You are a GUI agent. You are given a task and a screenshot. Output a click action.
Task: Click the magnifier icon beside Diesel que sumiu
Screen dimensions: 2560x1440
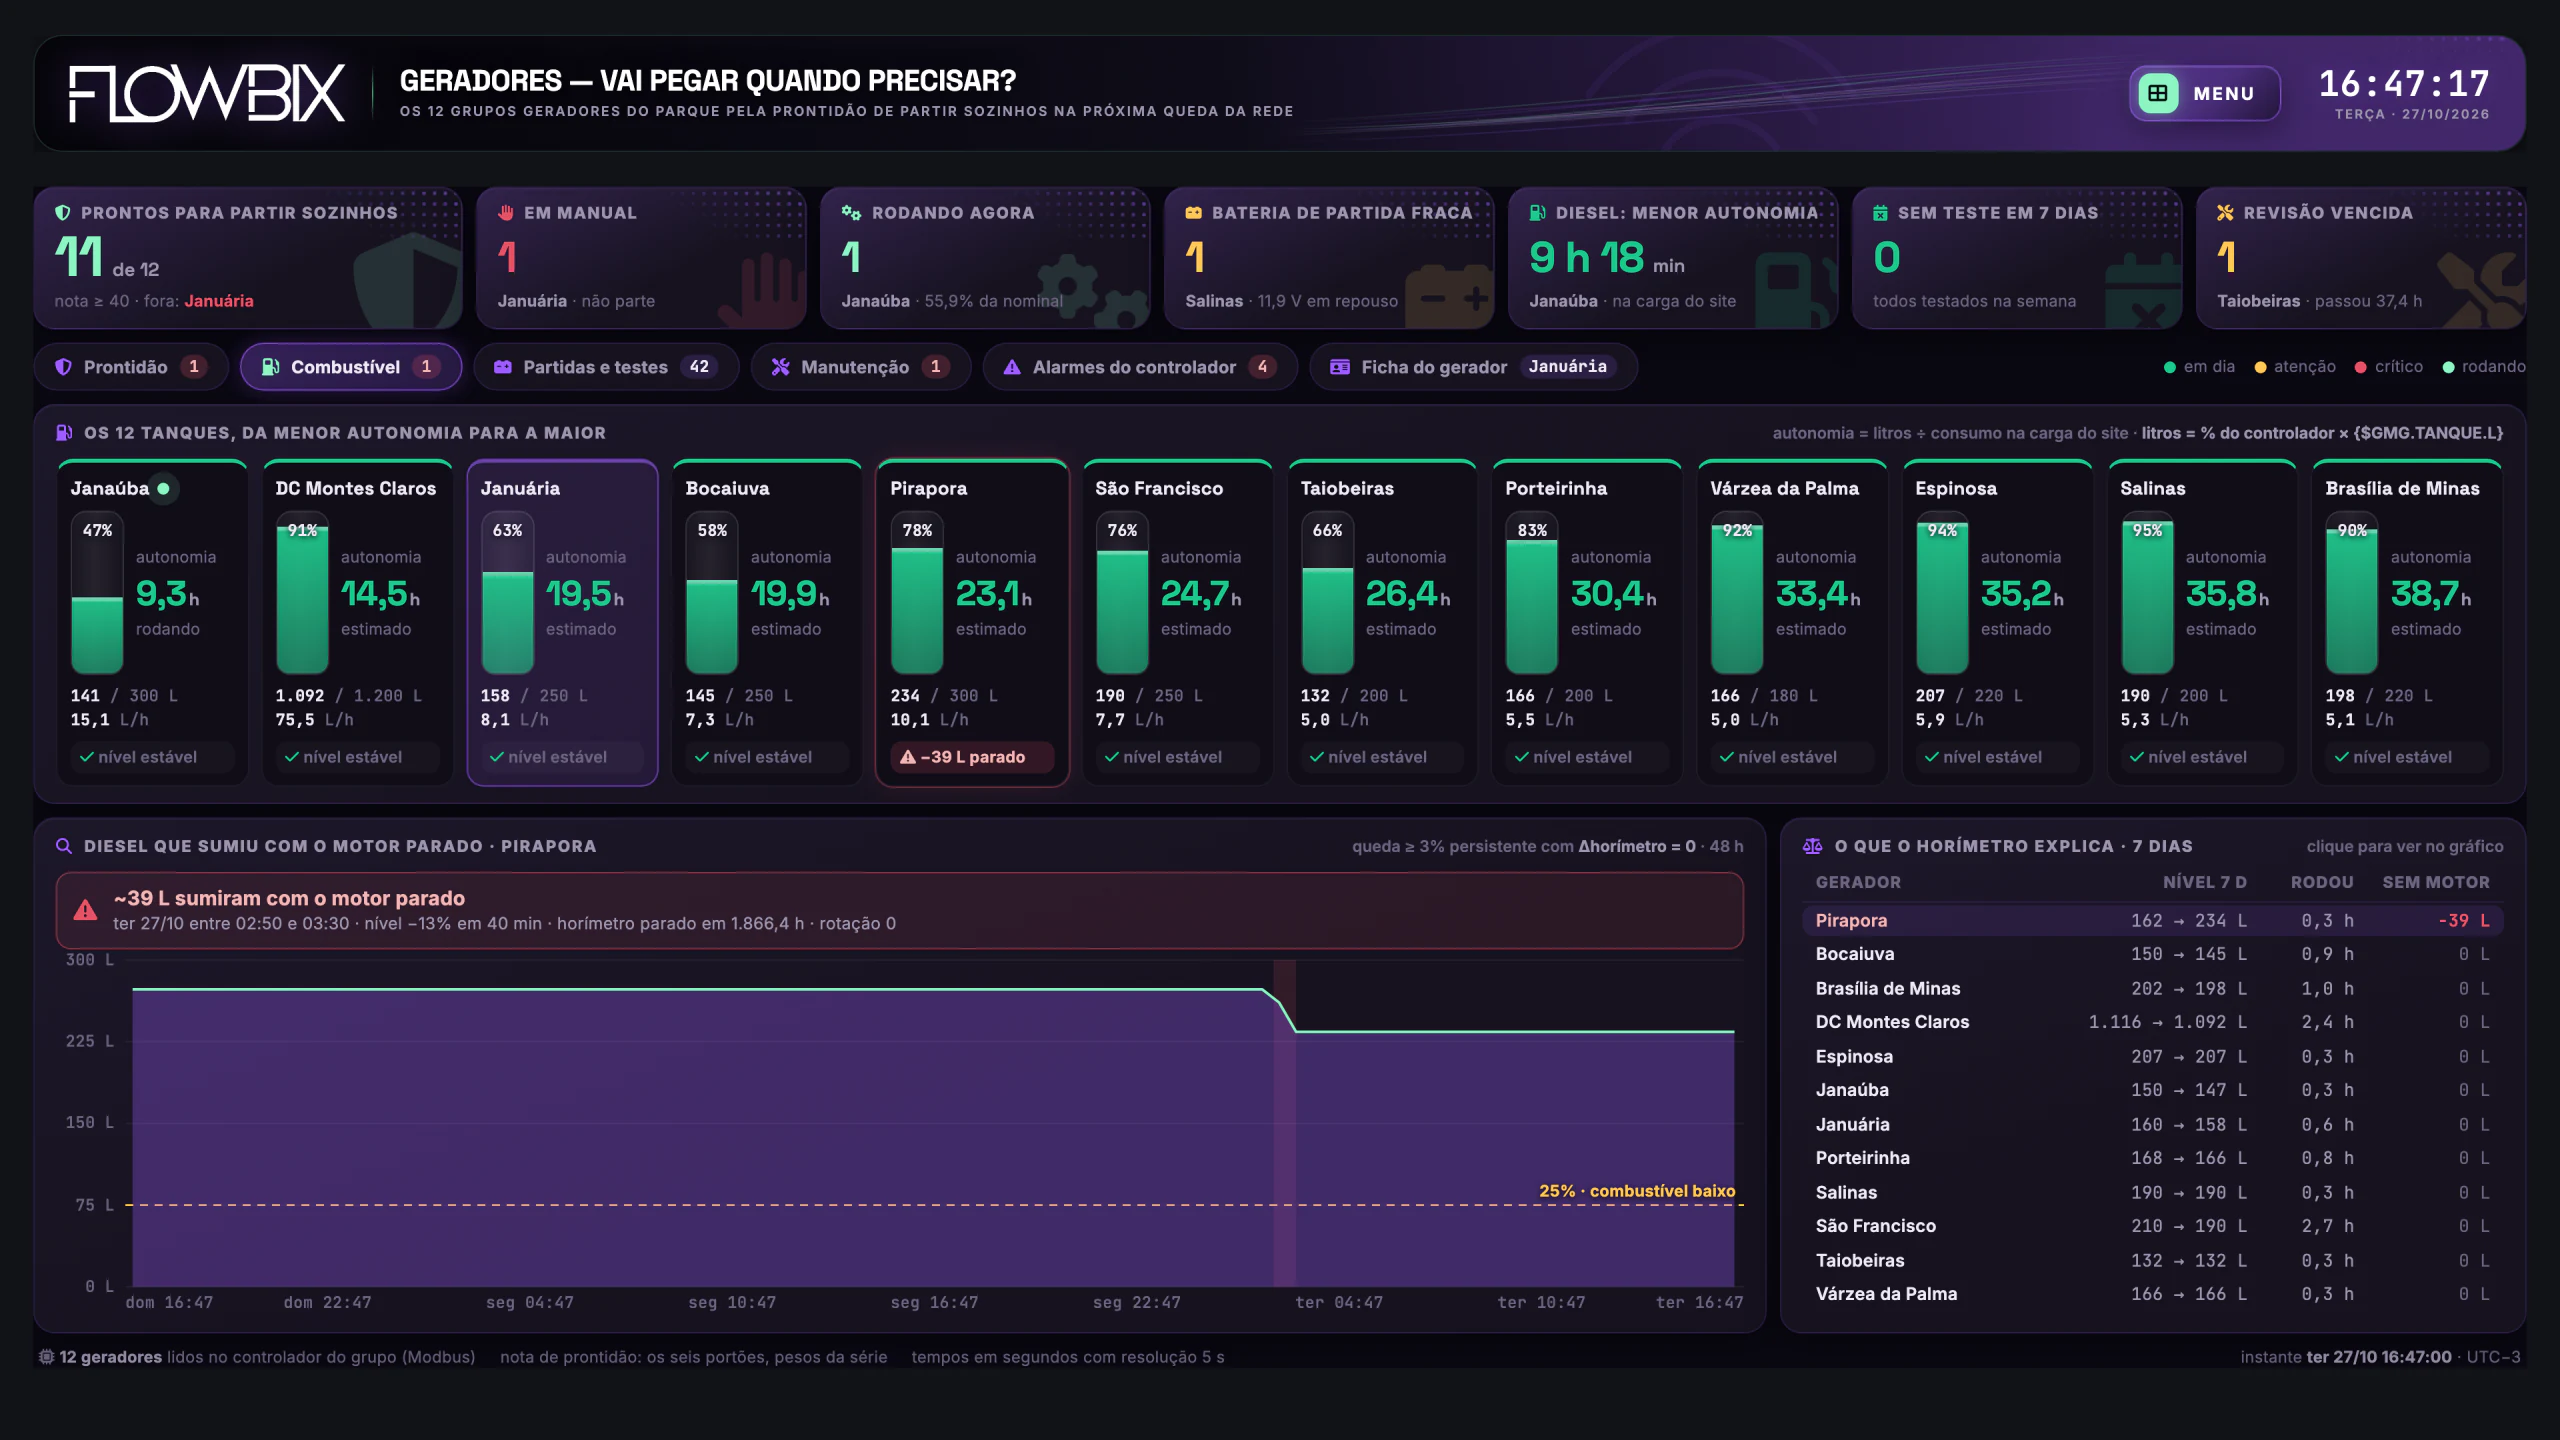pos(64,846)
